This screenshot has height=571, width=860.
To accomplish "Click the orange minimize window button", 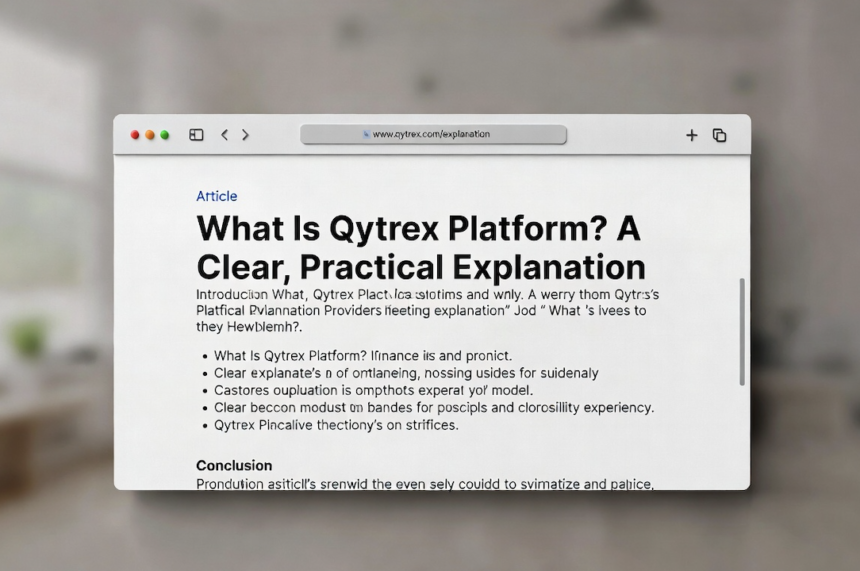I will click(x=150, y=135).
